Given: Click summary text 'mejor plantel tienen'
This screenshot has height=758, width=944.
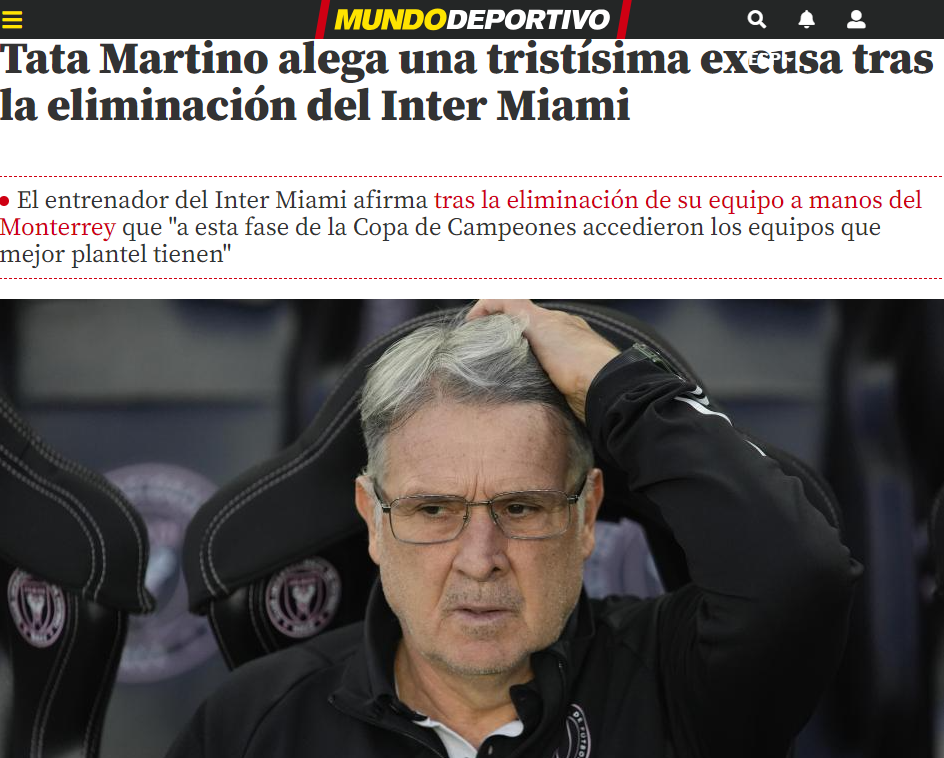Looking at the screenshot, I should click(116, 254).
